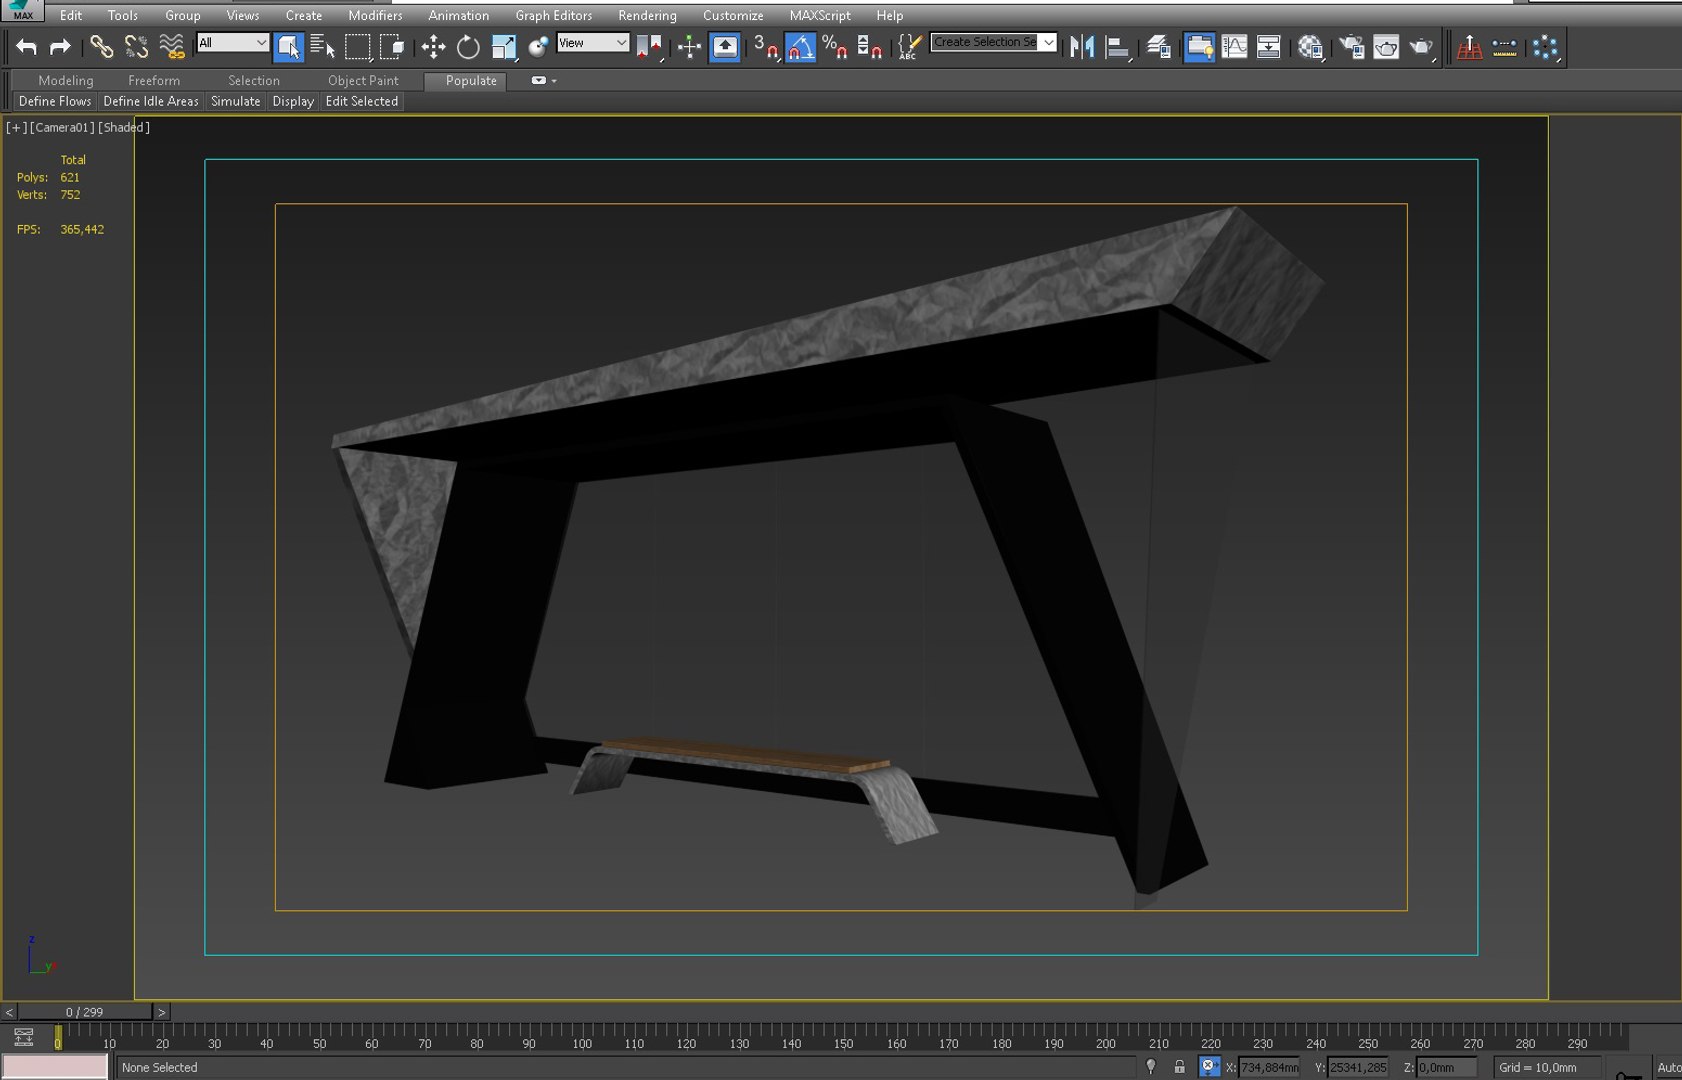1682x1080 pixels.
Task: Open the Material Editor
Action: [x=1310, y=47]
